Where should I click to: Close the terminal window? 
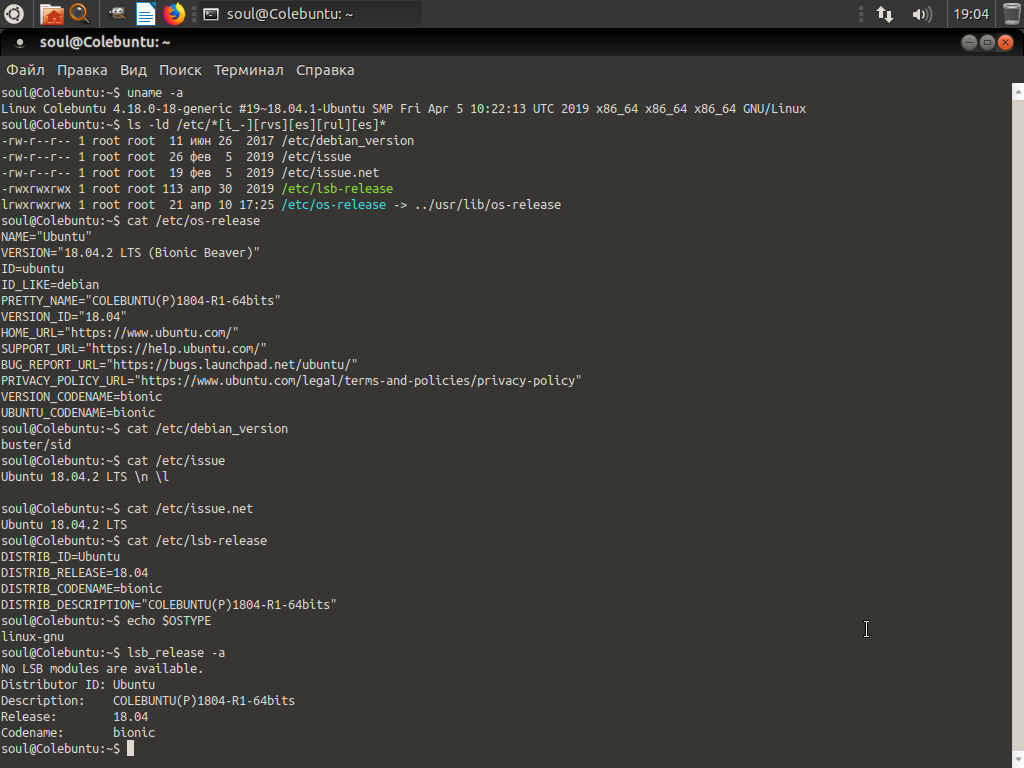1006,42
